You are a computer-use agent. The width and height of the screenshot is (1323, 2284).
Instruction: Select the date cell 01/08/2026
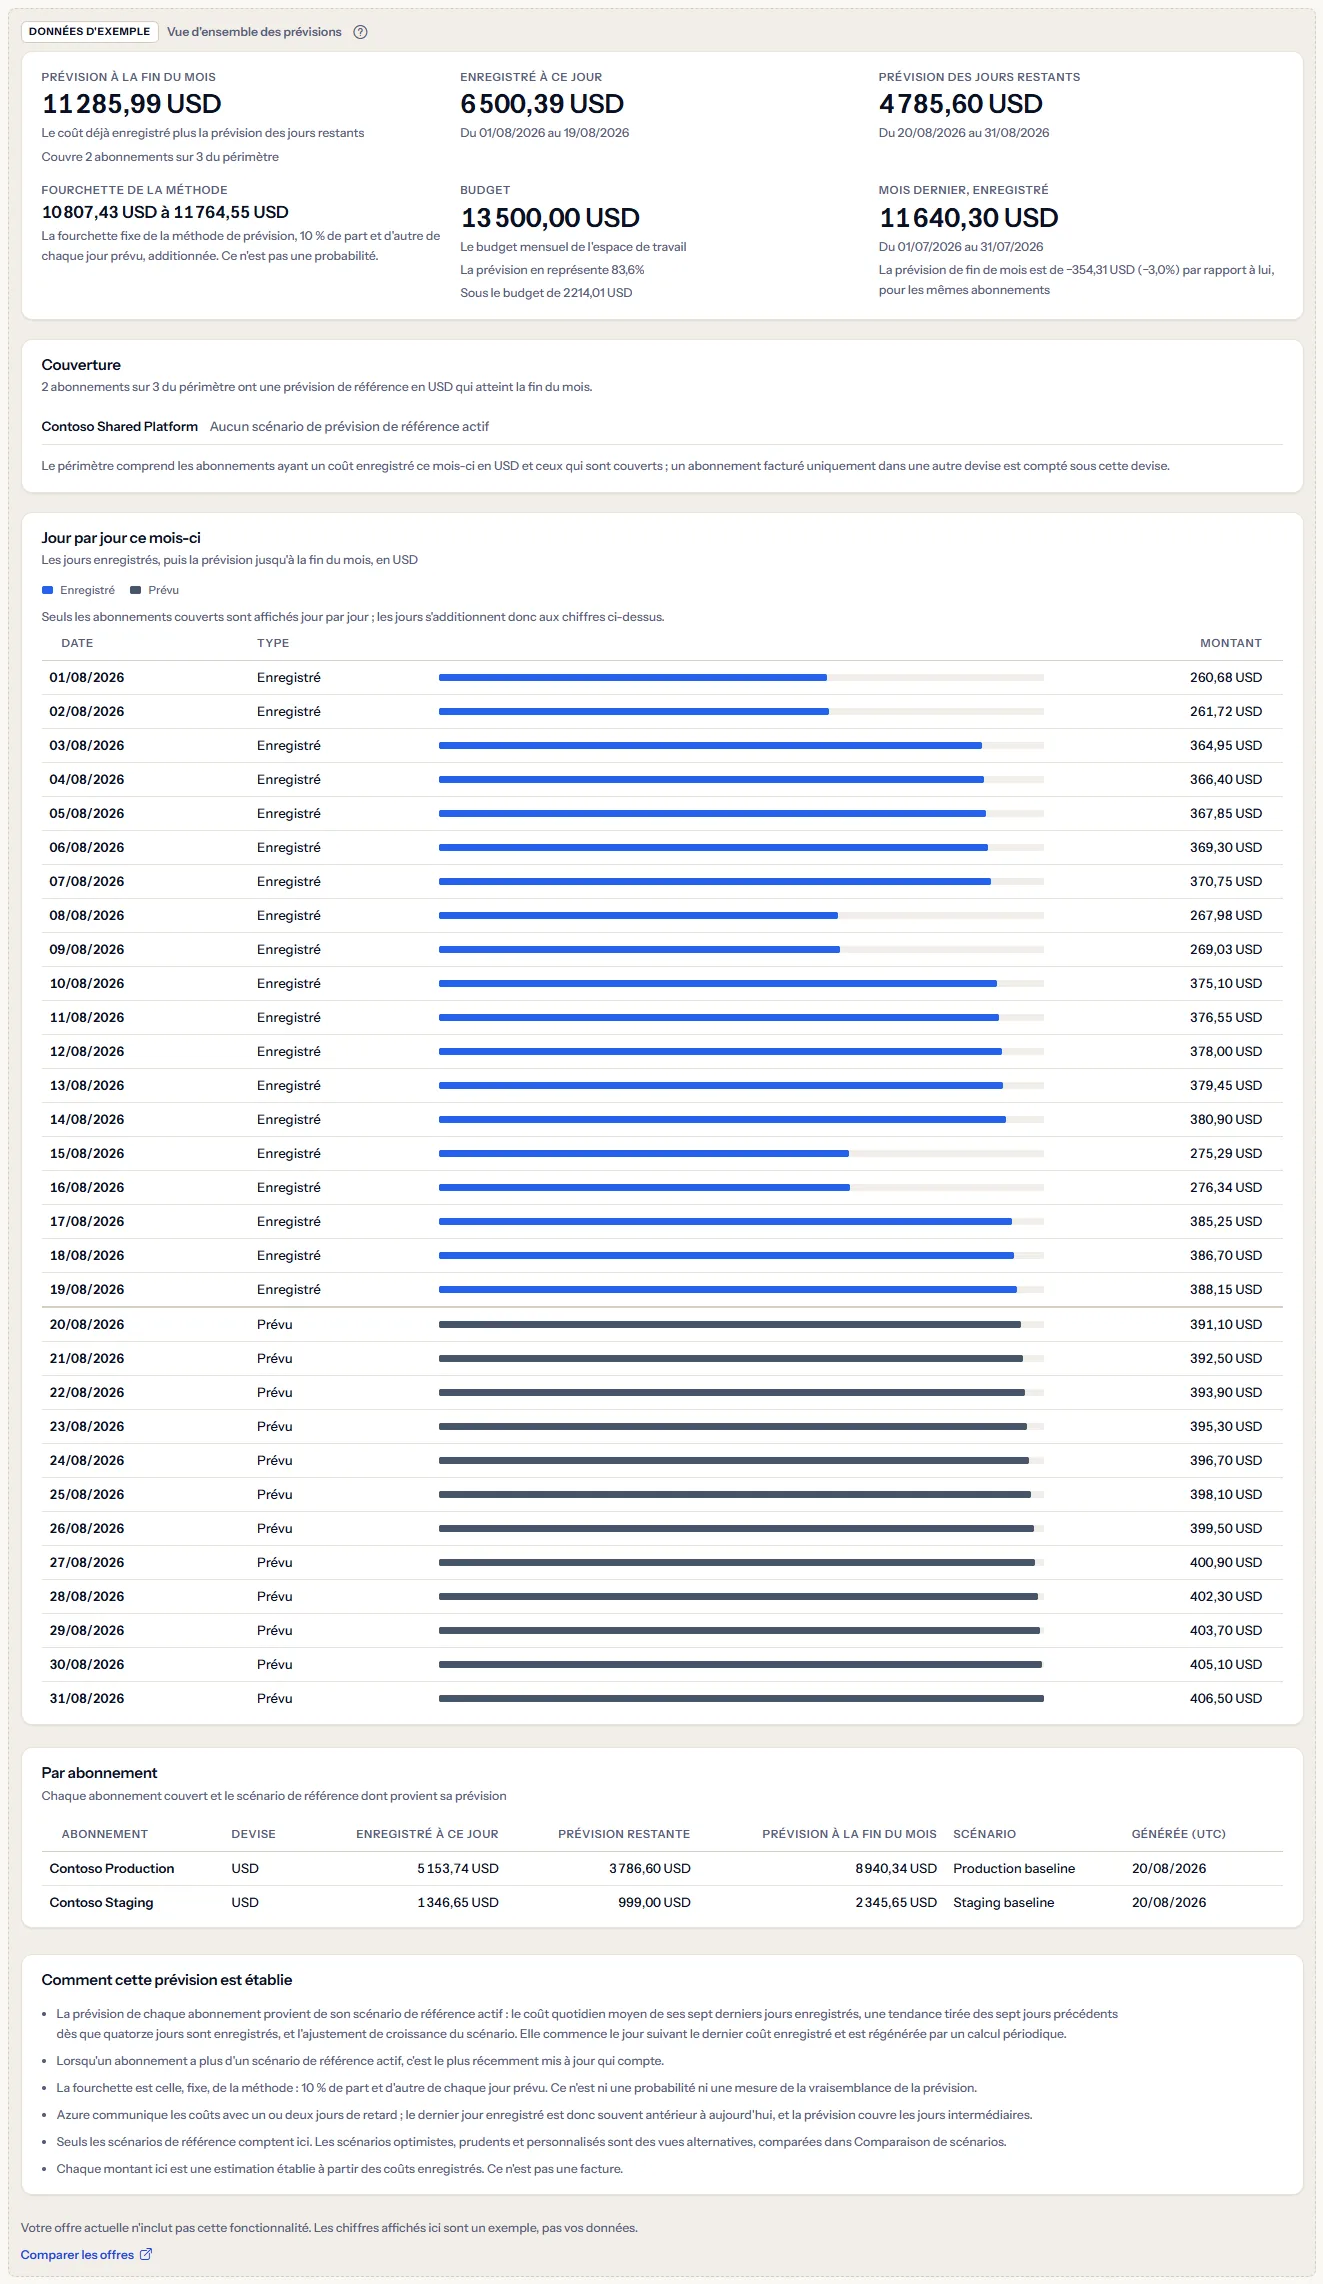point(87,677)
